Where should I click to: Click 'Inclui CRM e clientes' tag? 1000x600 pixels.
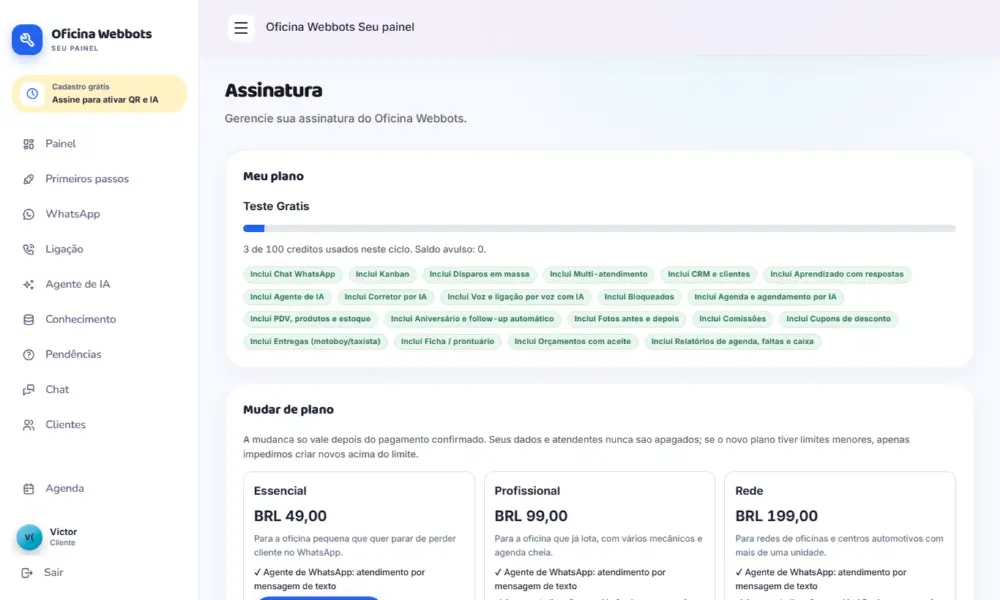coord(709,274)
